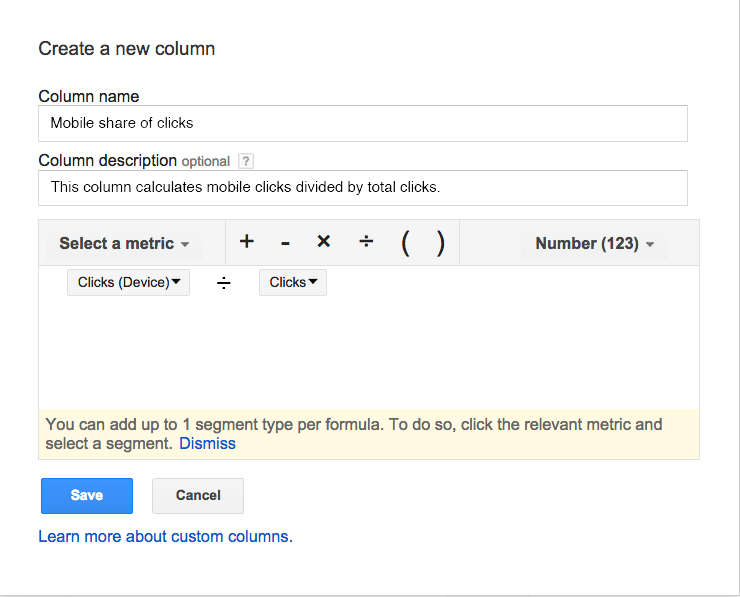Click the help question mark icon
The width and height of the screenshot is (740, 597).
click(246, 161)
